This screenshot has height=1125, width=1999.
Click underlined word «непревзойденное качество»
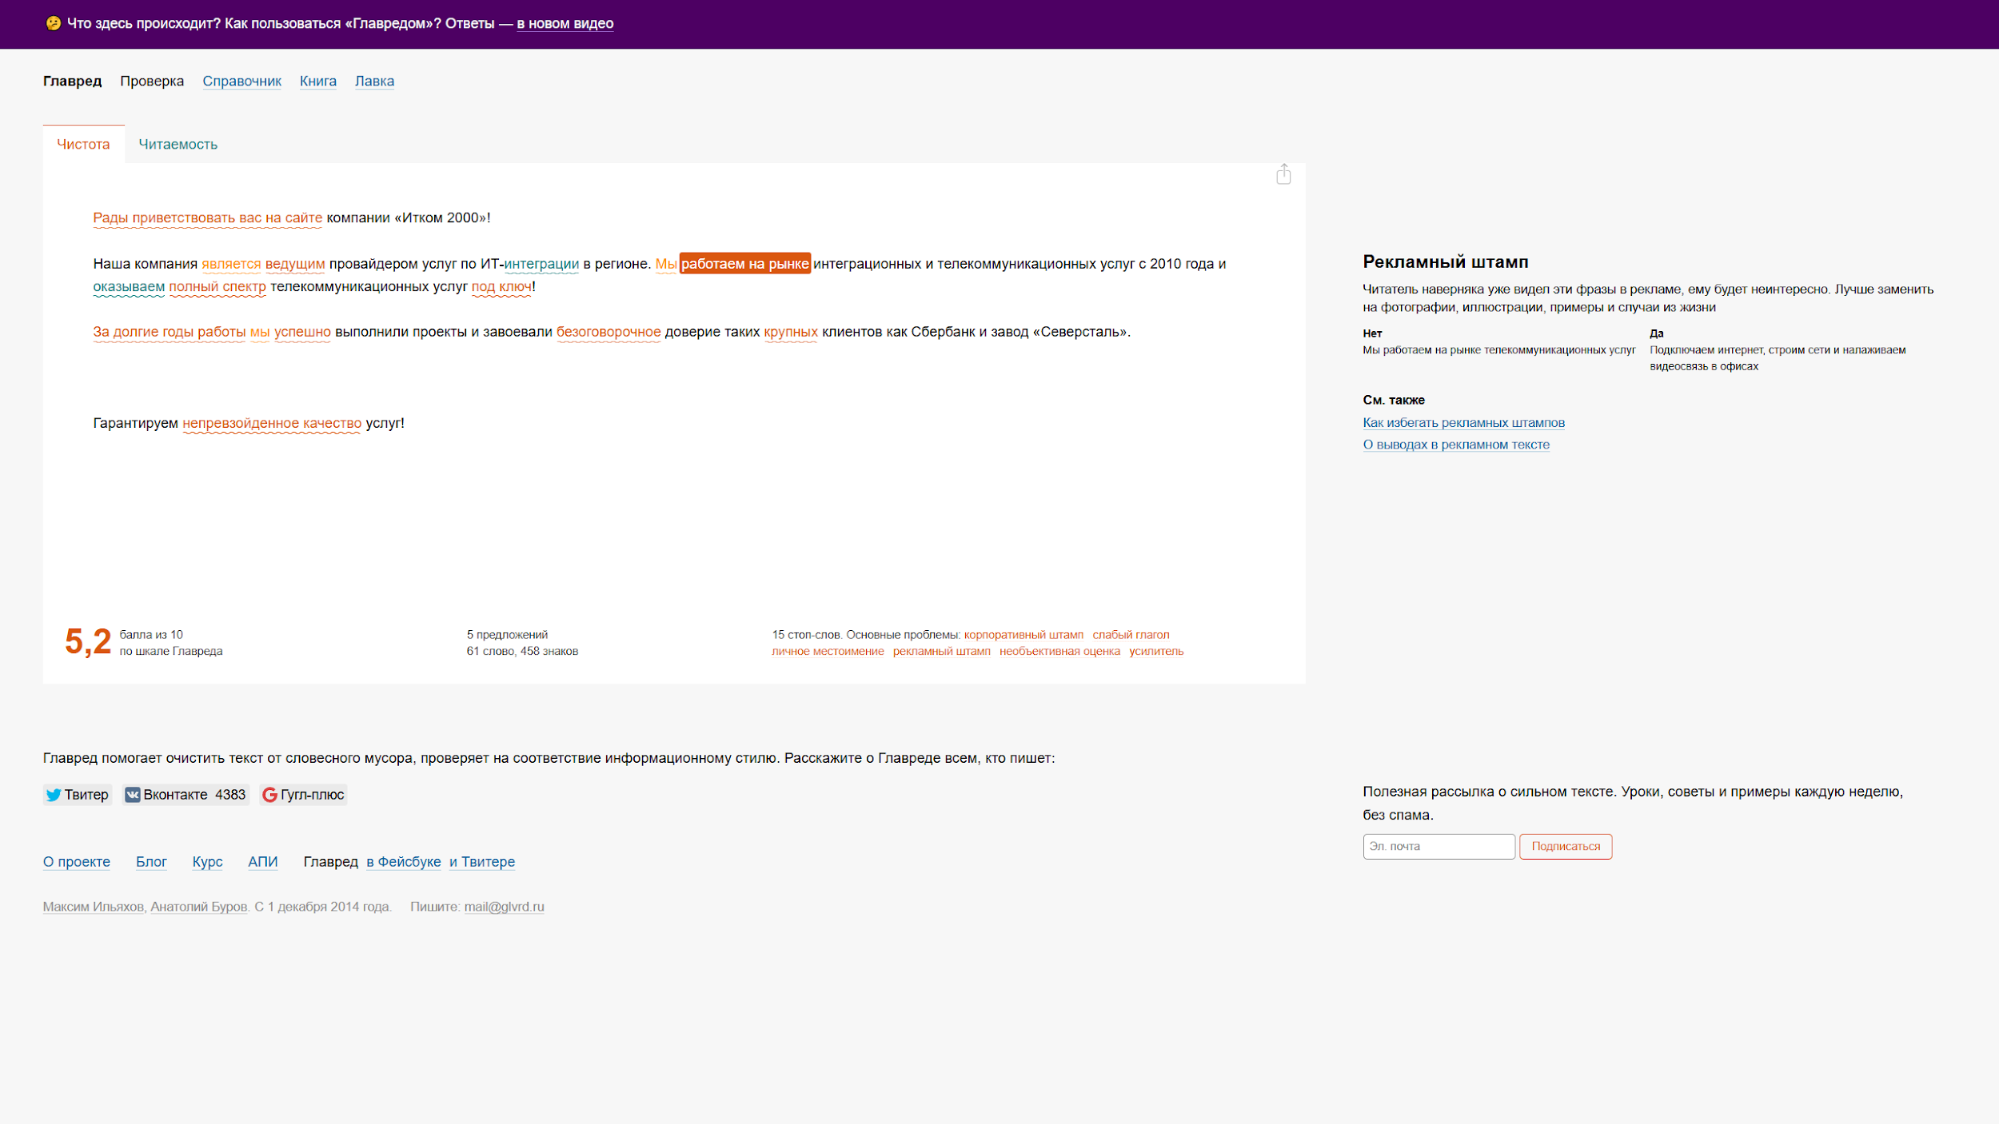point(272,423)
